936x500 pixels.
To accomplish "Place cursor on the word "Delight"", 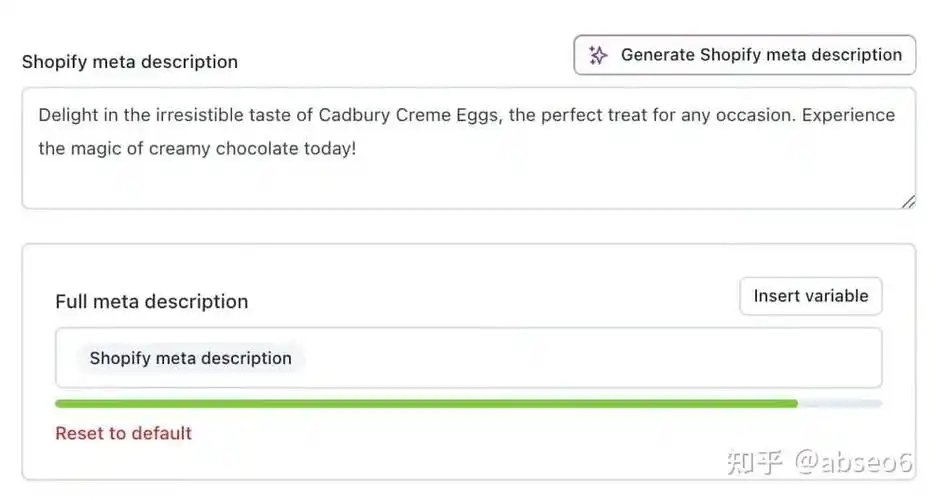I will point(68,115).
